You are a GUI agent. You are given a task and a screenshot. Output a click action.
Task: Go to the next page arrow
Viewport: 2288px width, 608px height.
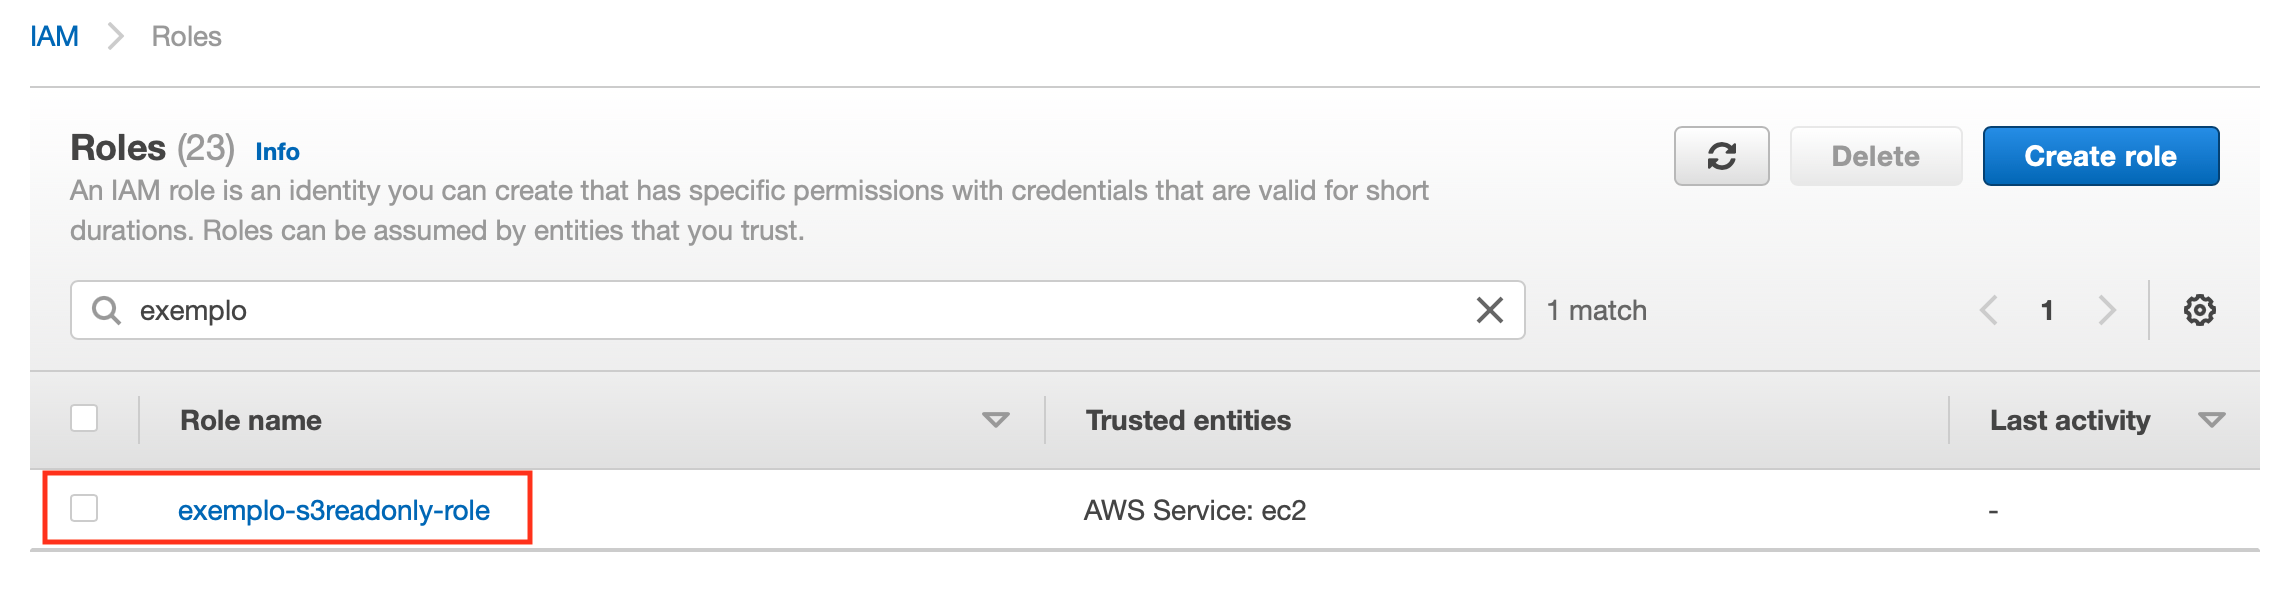point(2107,310)
